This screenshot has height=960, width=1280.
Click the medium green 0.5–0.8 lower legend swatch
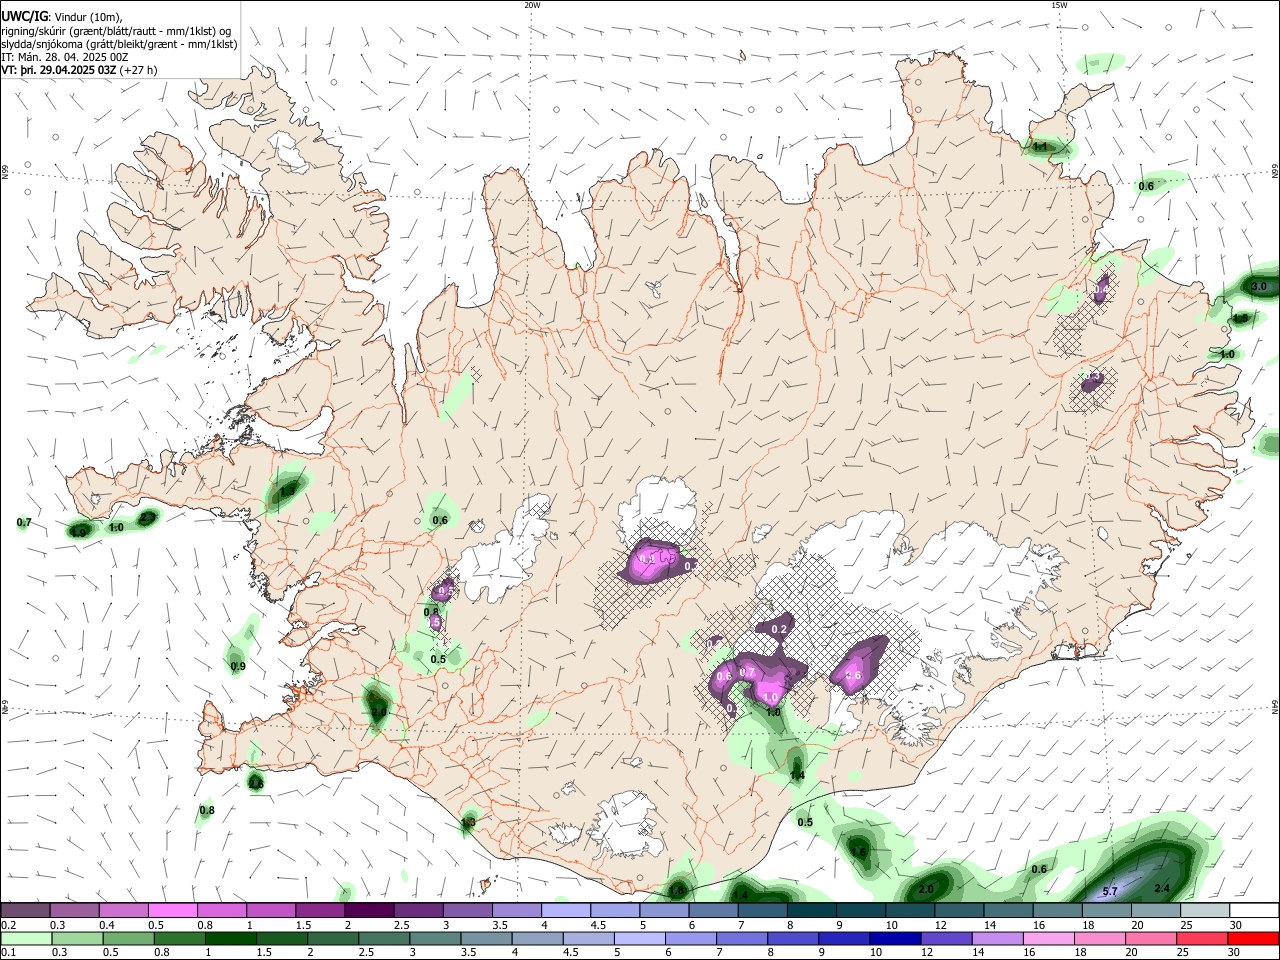(x=128, y=938)
